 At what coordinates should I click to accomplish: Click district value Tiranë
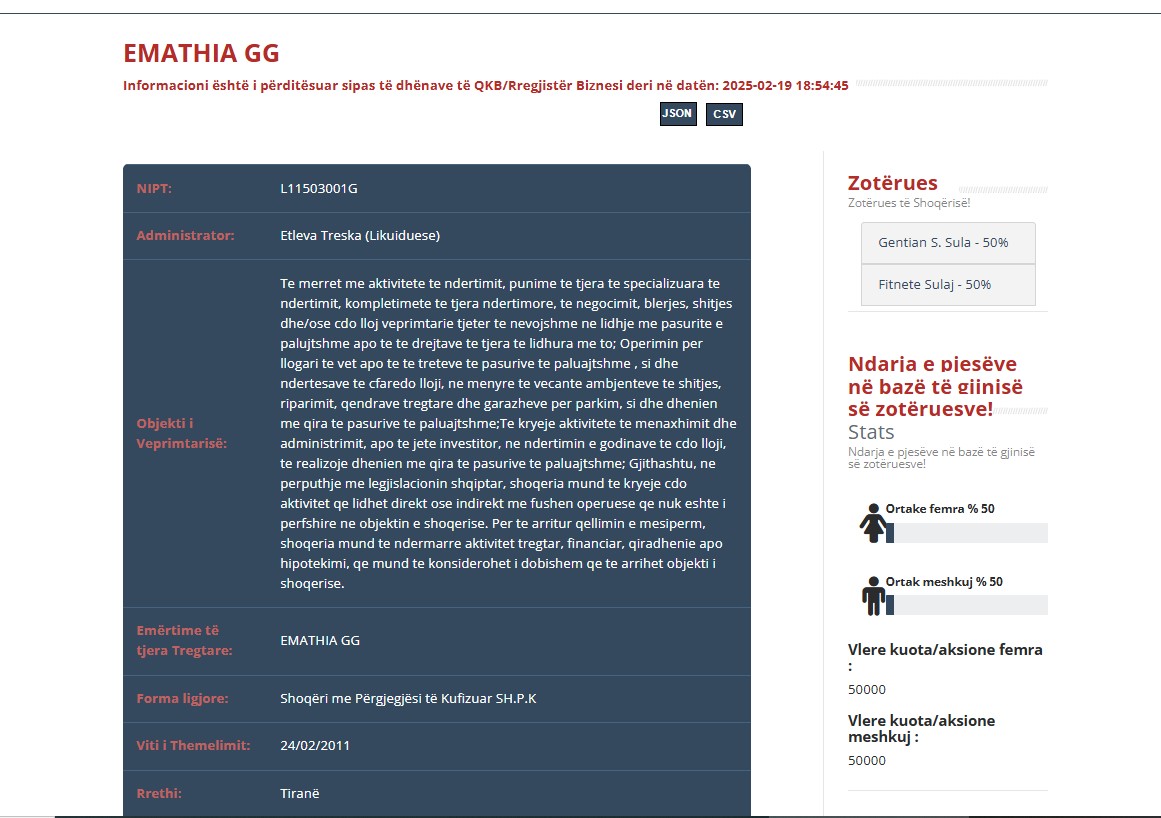300,793
